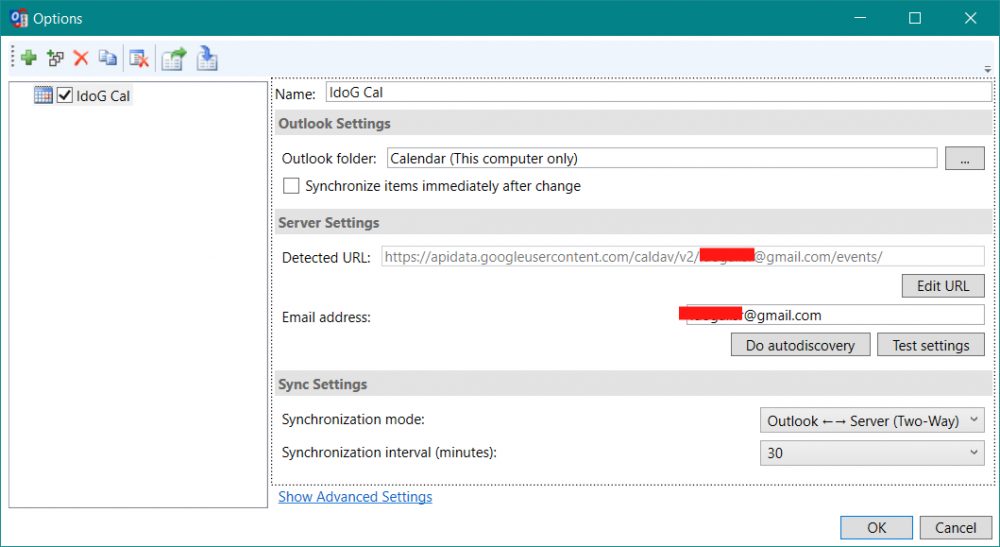
Task: Click the Synchronization mode label
Action: click(353, 419)
